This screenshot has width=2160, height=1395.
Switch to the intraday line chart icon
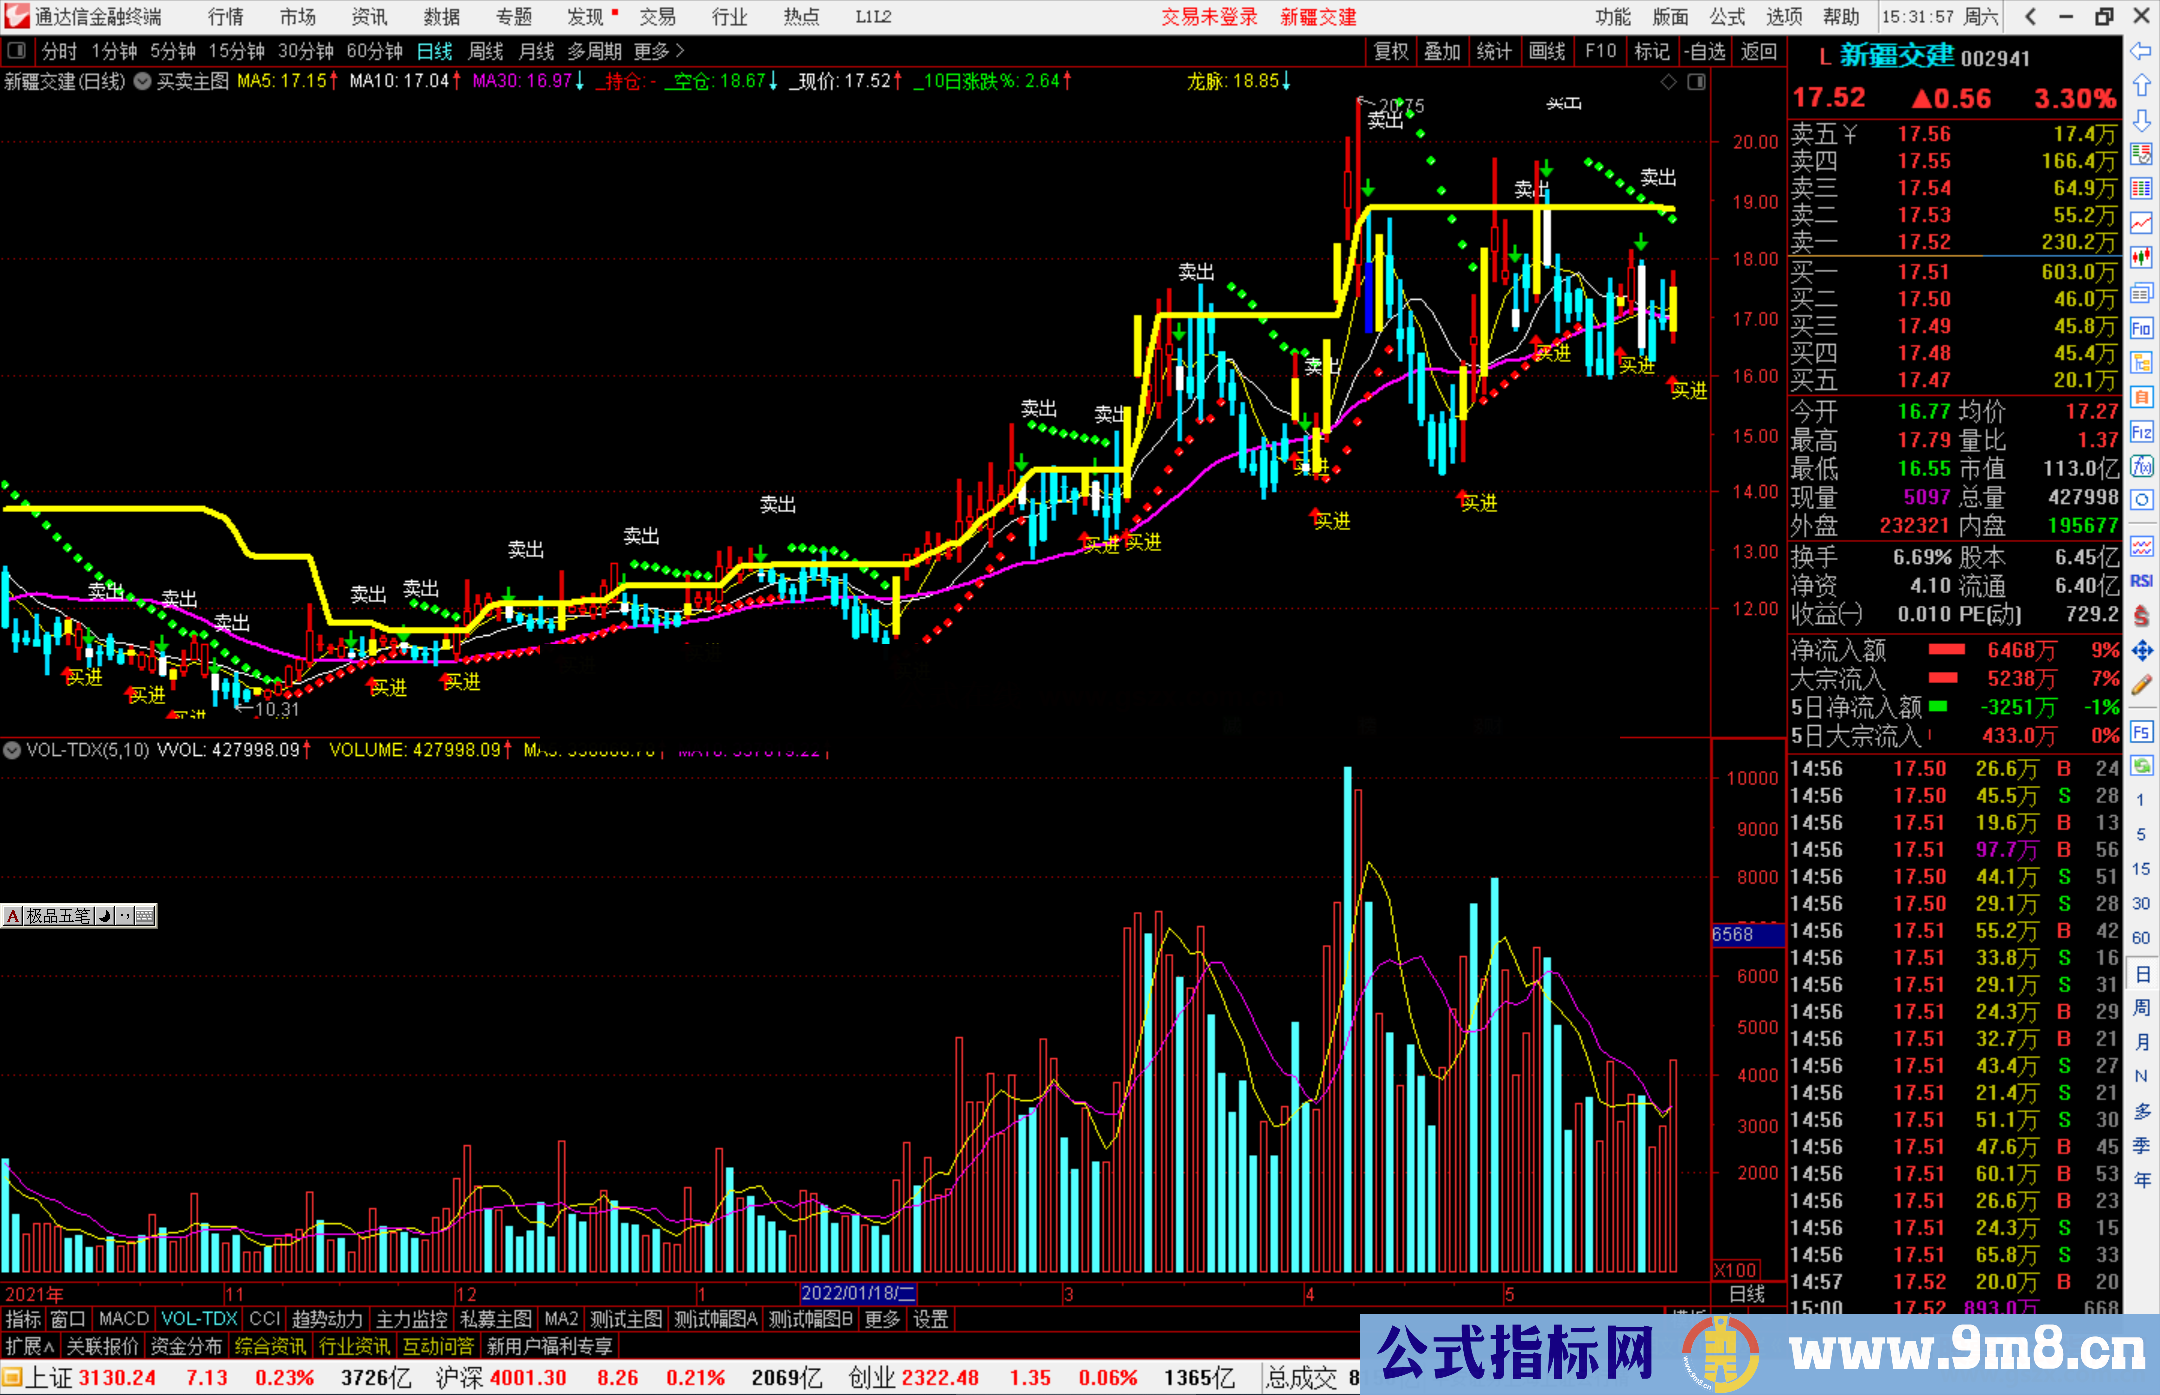(x=2141, y=224)
